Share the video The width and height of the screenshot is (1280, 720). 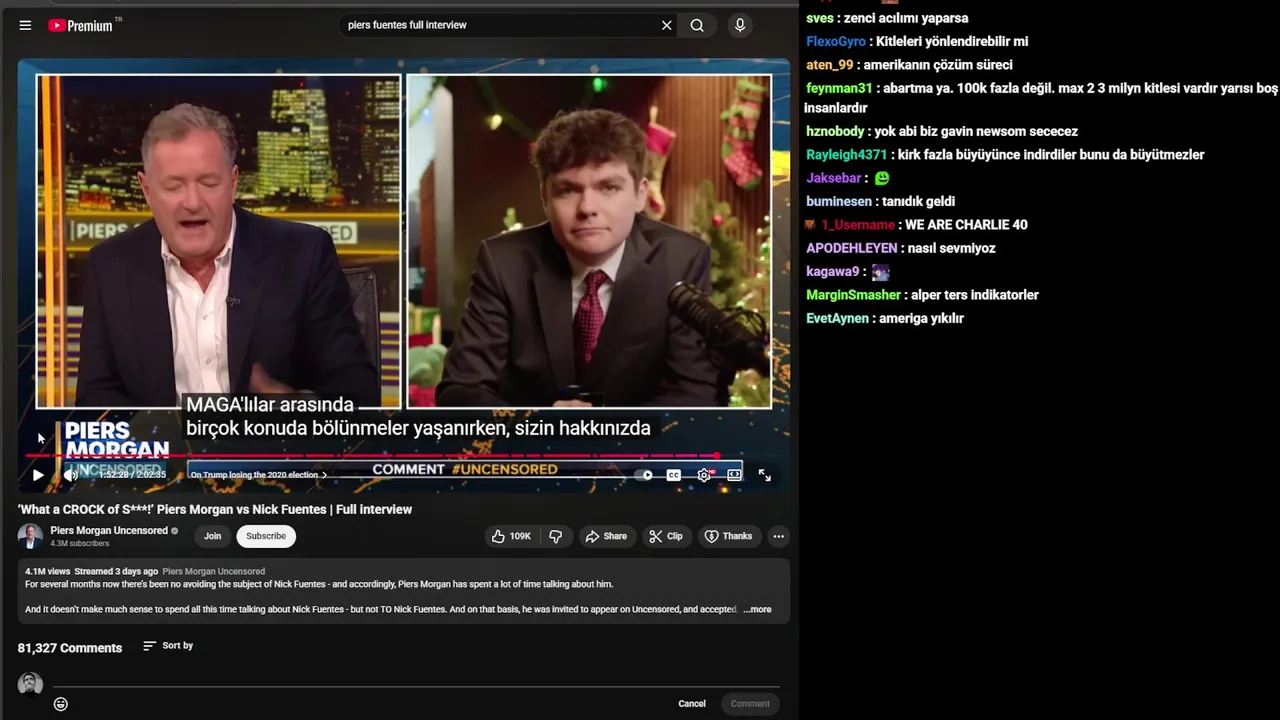coord(606,536)
